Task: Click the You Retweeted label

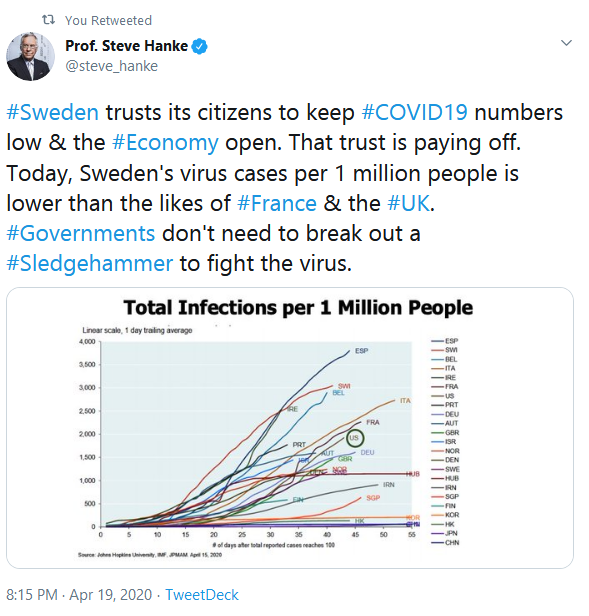Action: click(x=108, y=20)
